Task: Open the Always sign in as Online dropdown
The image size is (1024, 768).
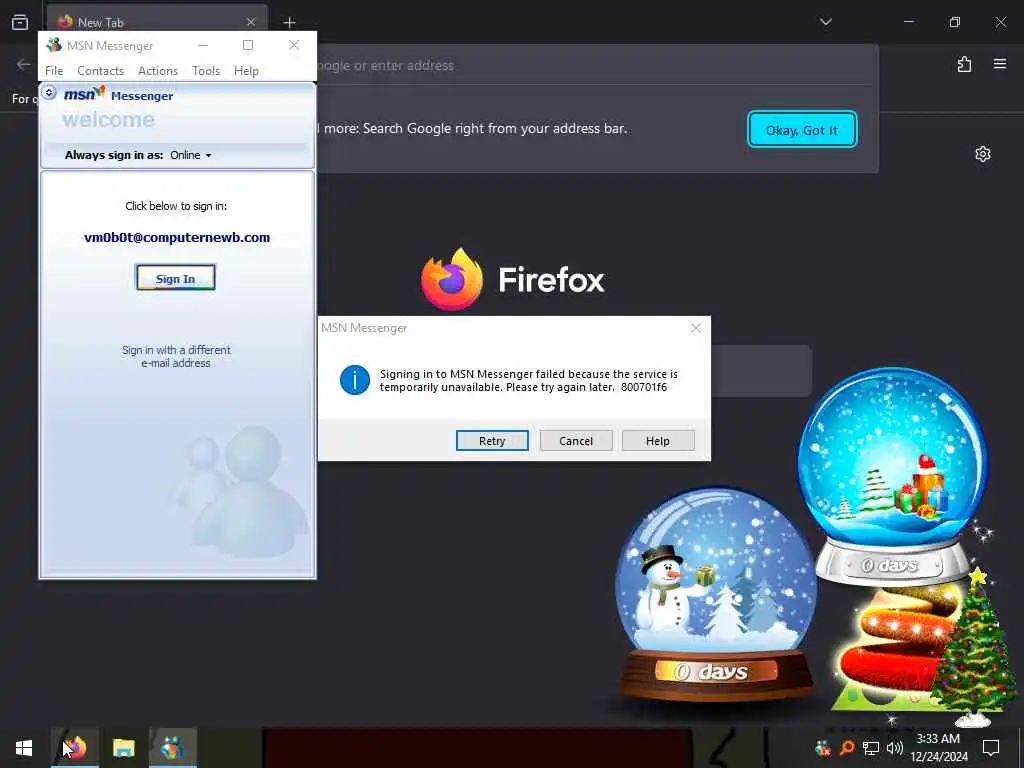Action: point(191,155)
